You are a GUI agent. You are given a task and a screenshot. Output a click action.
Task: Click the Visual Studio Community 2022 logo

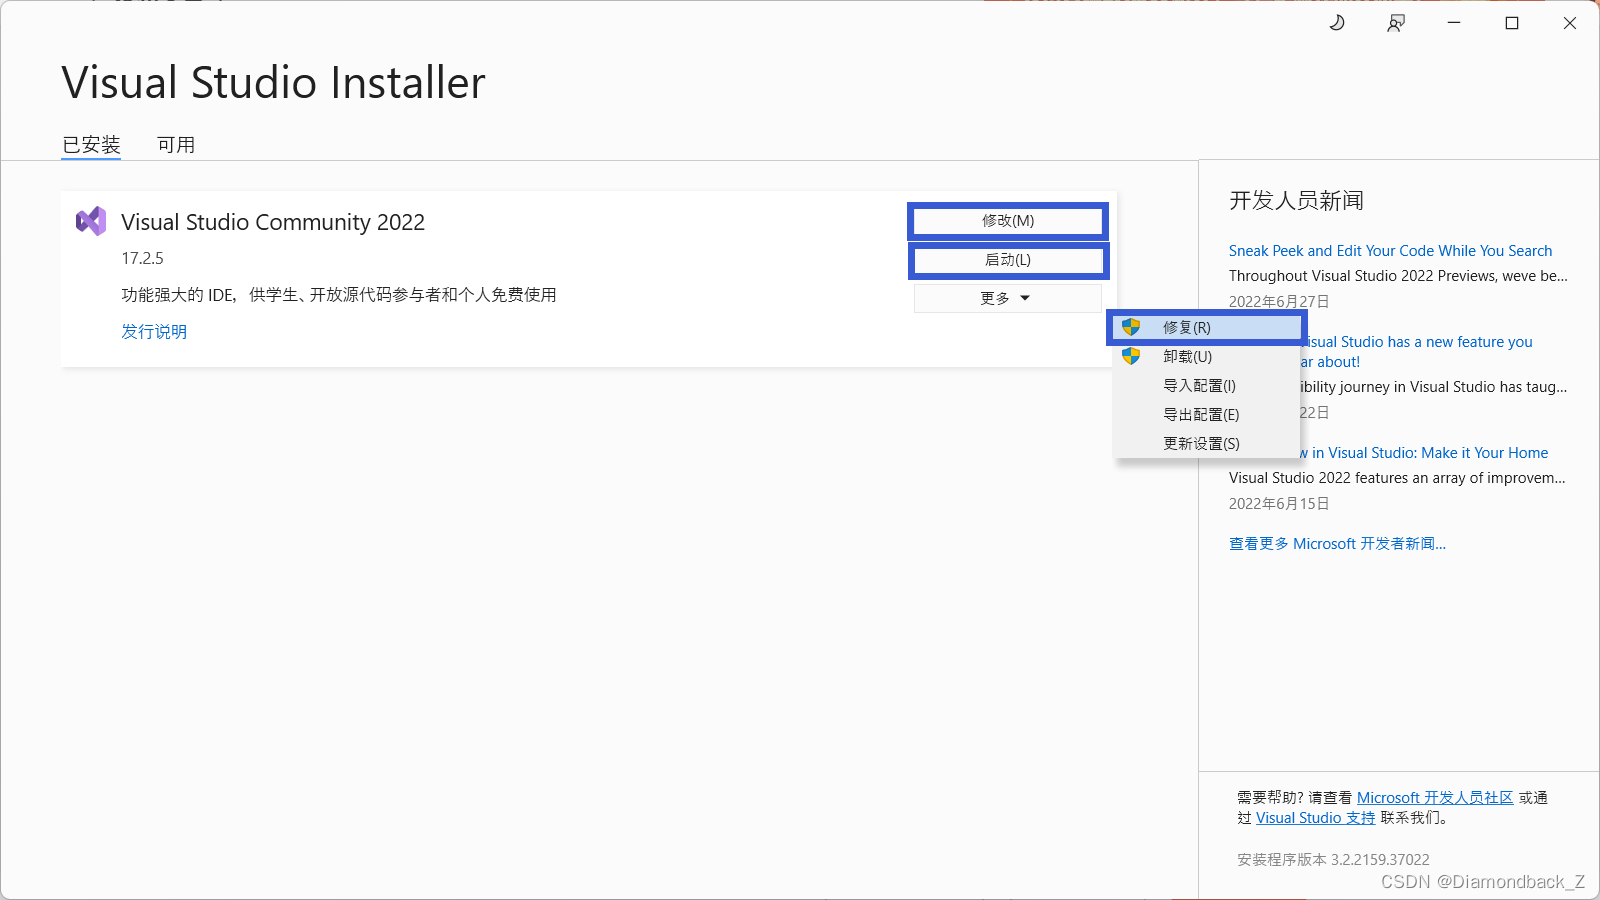pos(91,221)
